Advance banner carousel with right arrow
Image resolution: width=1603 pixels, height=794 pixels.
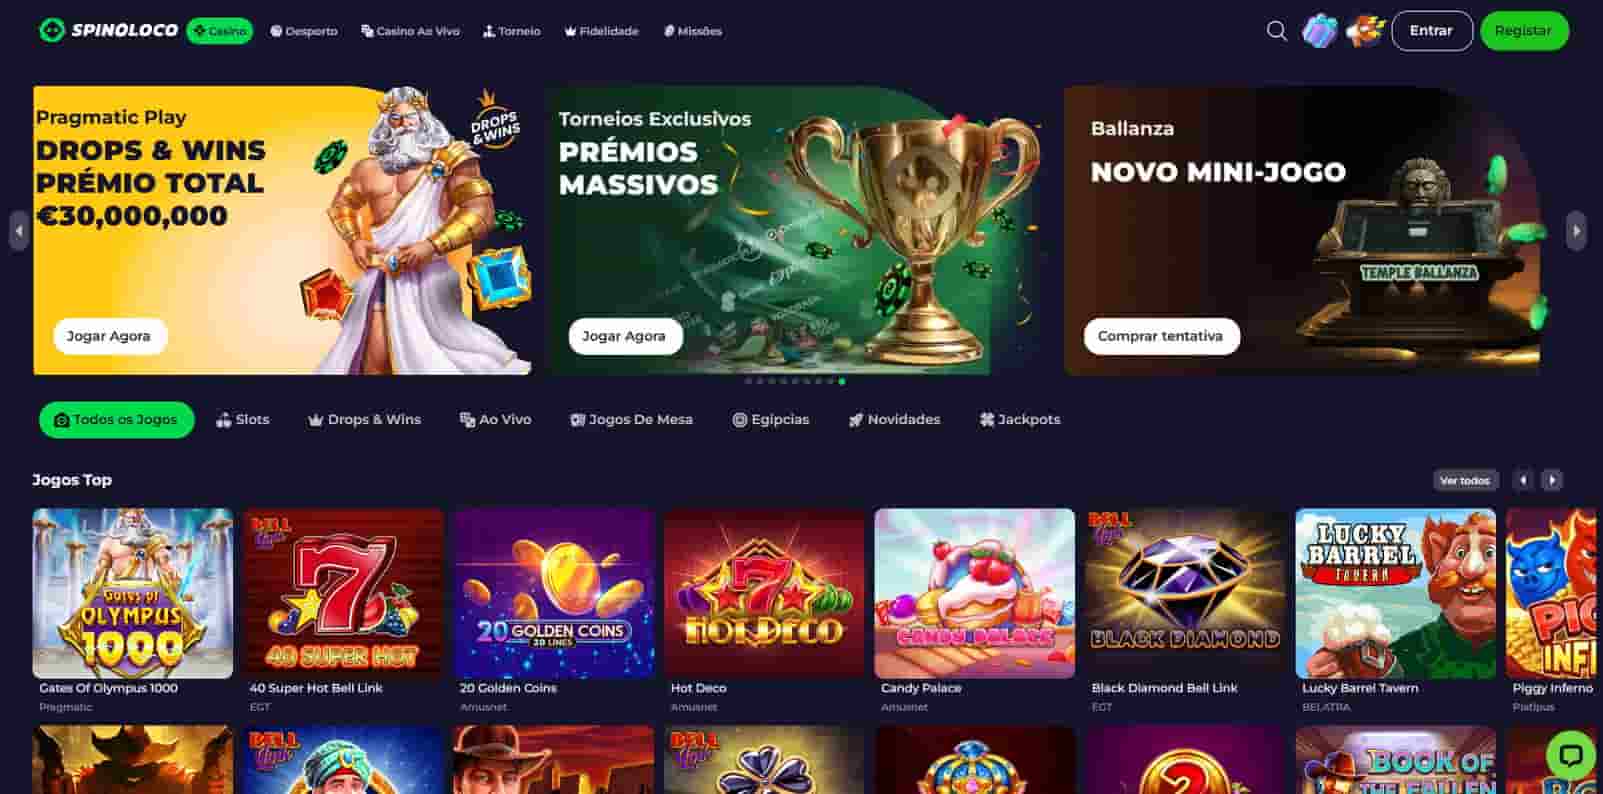pos(1576,231)
